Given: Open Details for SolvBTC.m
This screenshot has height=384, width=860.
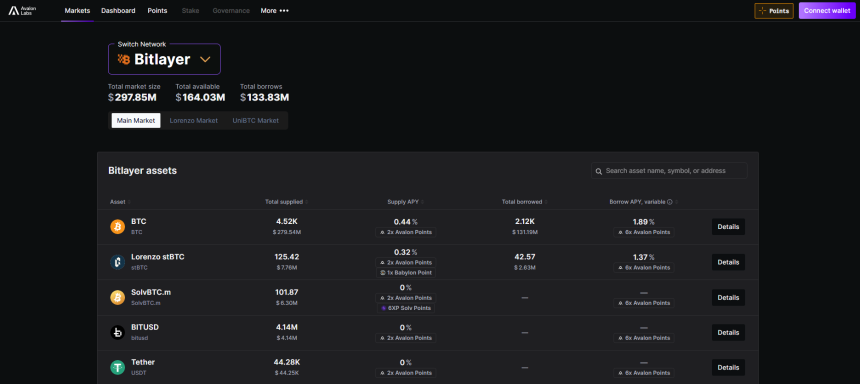Looking at the screenshot, I should (x=728, y=297).
